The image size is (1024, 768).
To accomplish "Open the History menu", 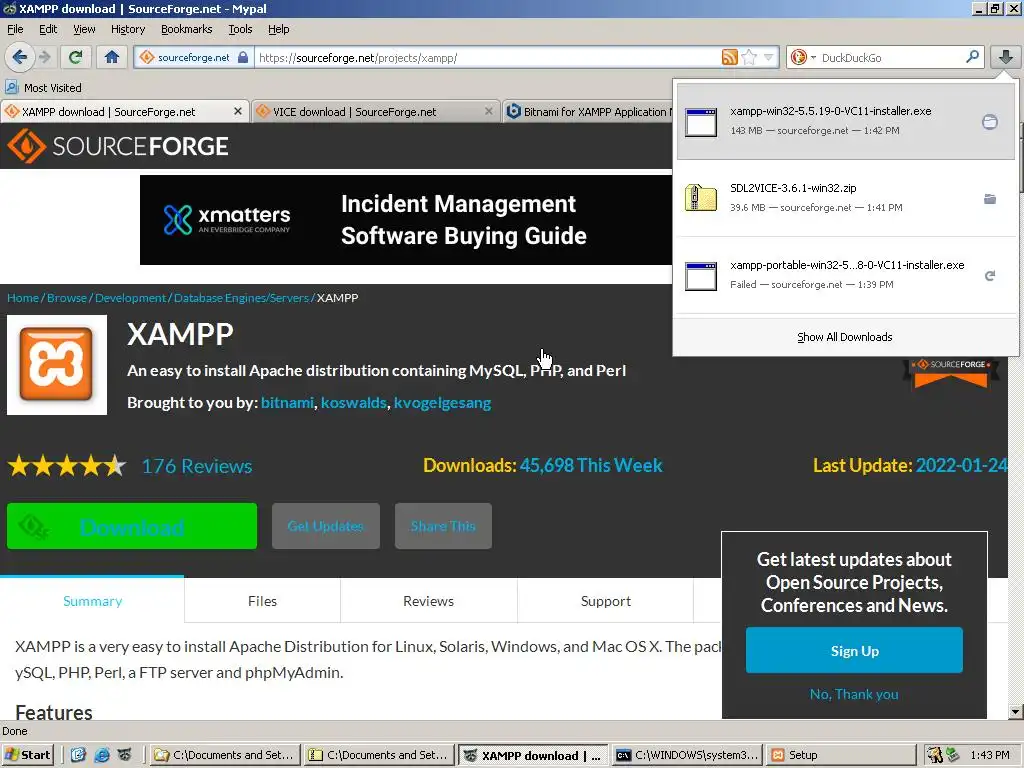I will [128, 29].
